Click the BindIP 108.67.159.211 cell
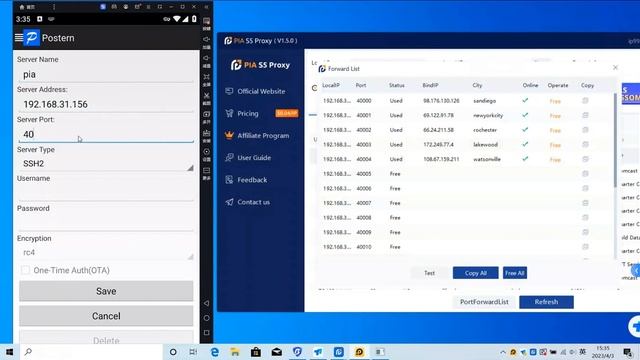The height and width of the screenshot is (360, 640). coord(441,159)
